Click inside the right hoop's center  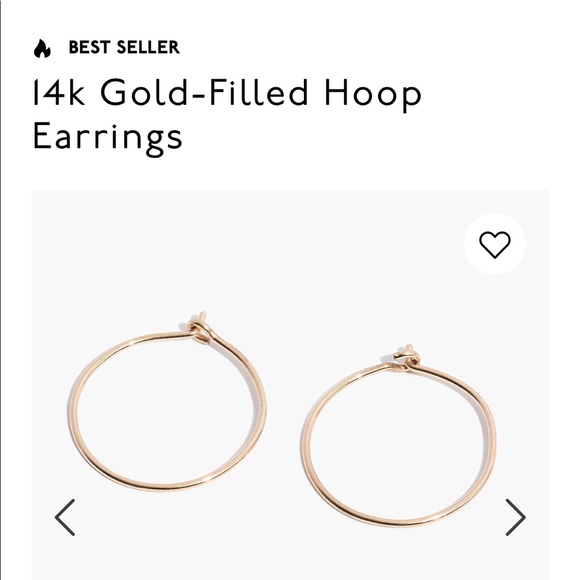coord(398,444)
